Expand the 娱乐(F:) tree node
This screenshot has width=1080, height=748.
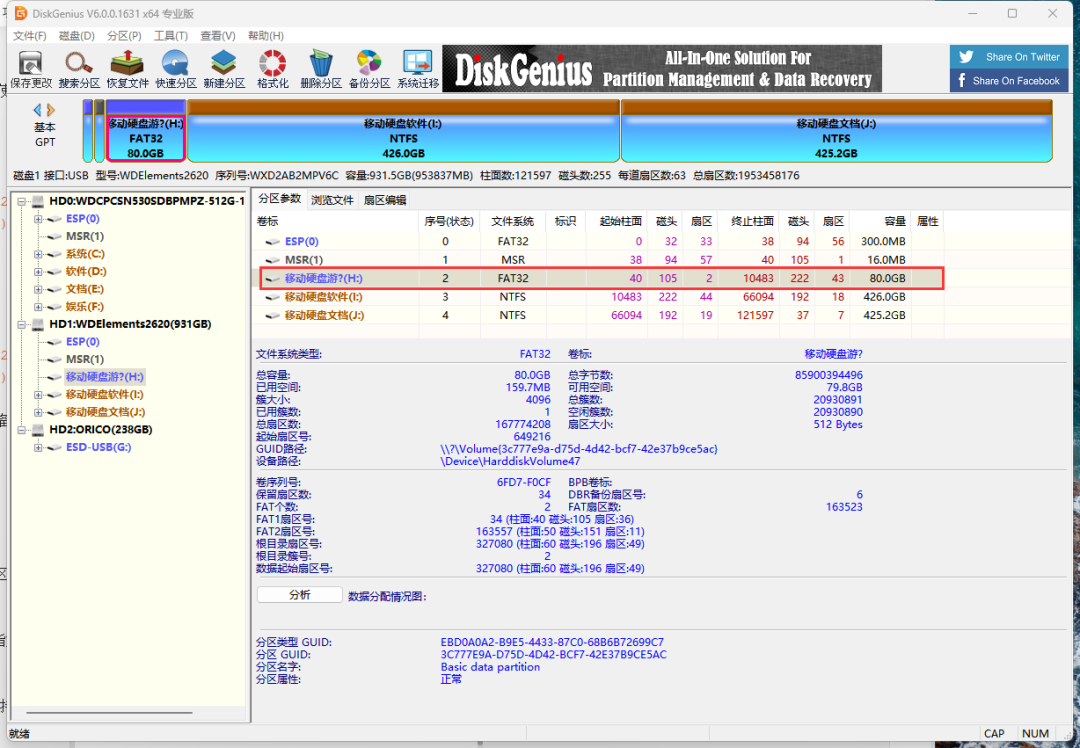[39, 307]
